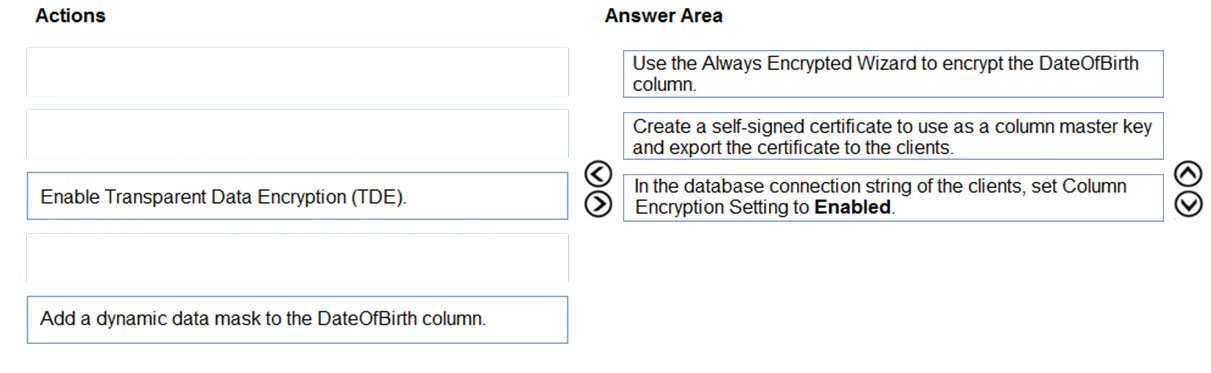This screenshot has width=1211, height=373.
Task: Select the Column Encryption Setting answer step
Action: point(893,197)
